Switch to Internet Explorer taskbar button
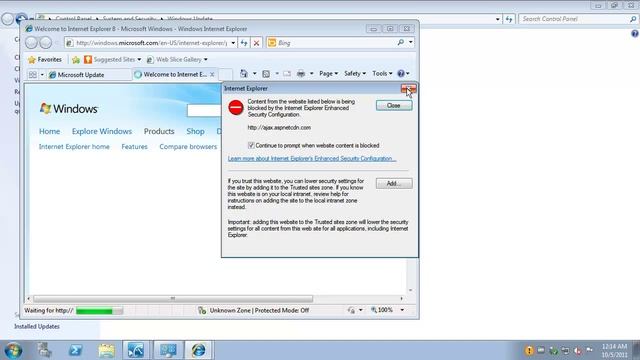 click(198, 350)
